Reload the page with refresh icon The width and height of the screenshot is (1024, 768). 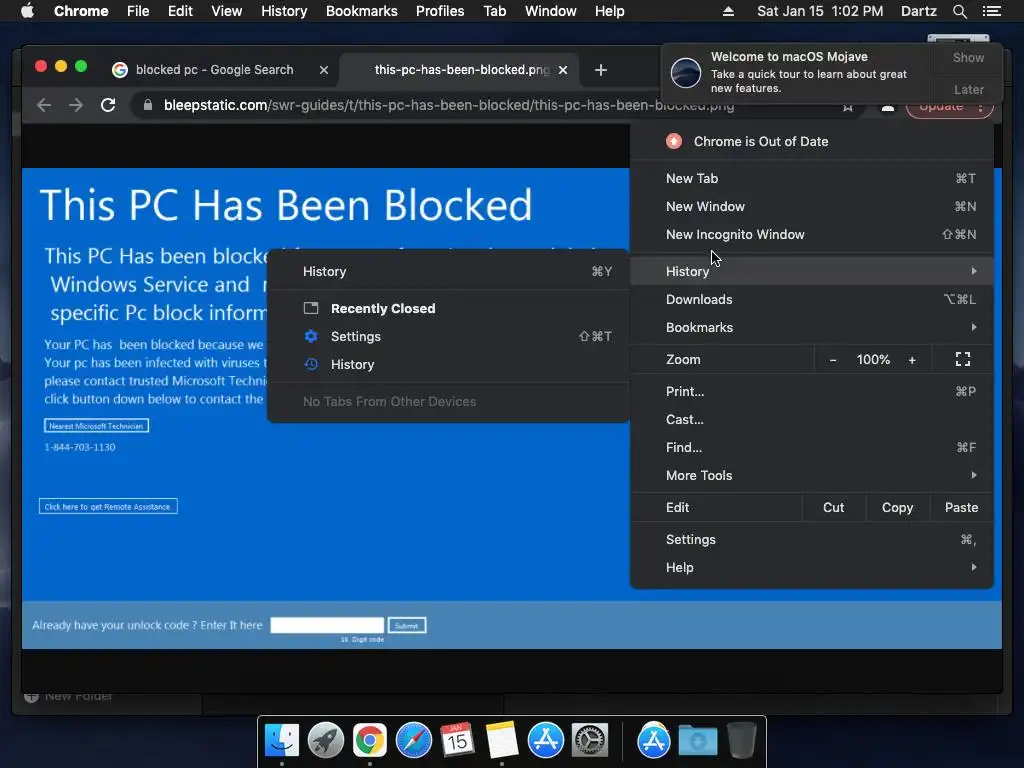point(108,105)
